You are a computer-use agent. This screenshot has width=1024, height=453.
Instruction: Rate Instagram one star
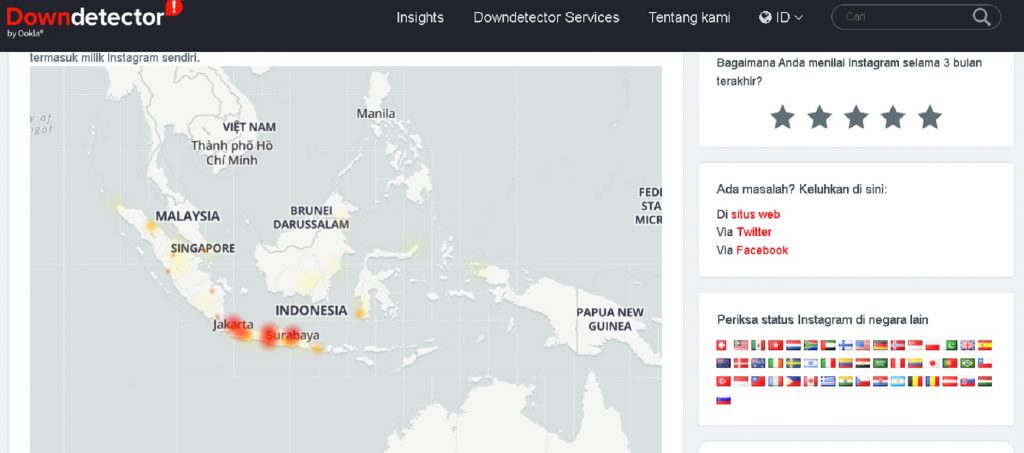(782, 117)
